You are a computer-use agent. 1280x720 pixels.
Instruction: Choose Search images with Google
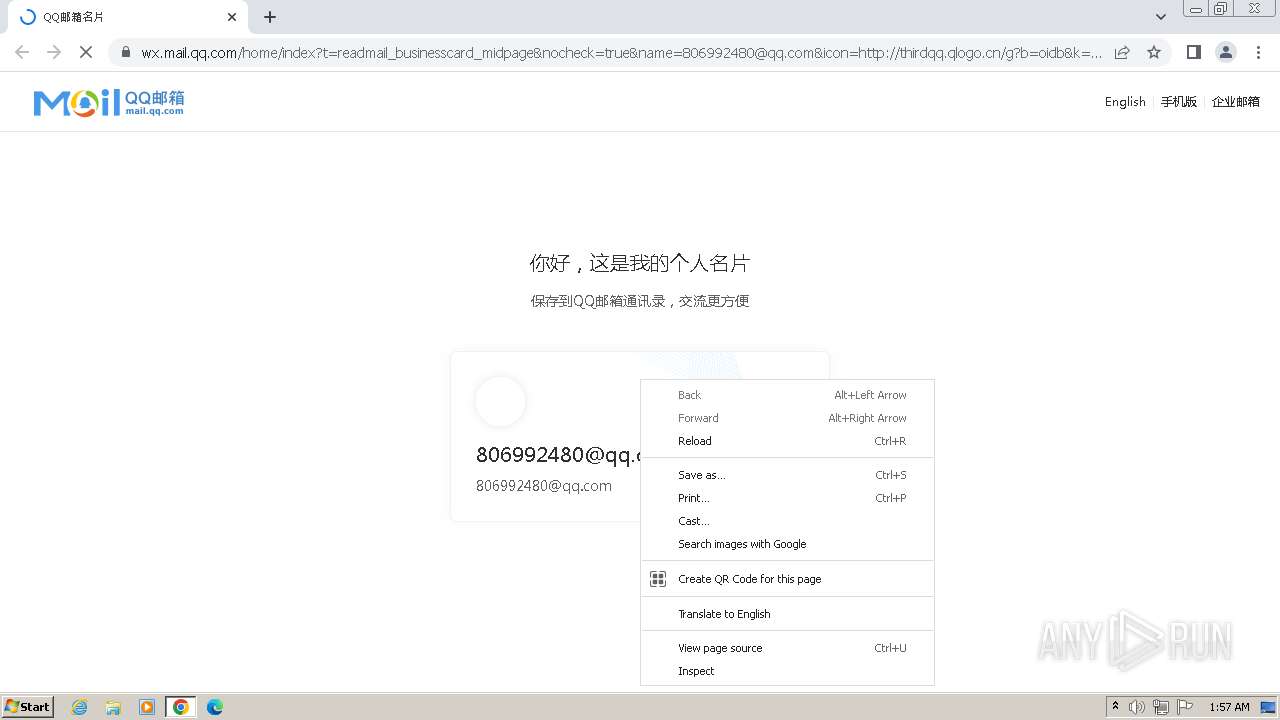[787, 544]
